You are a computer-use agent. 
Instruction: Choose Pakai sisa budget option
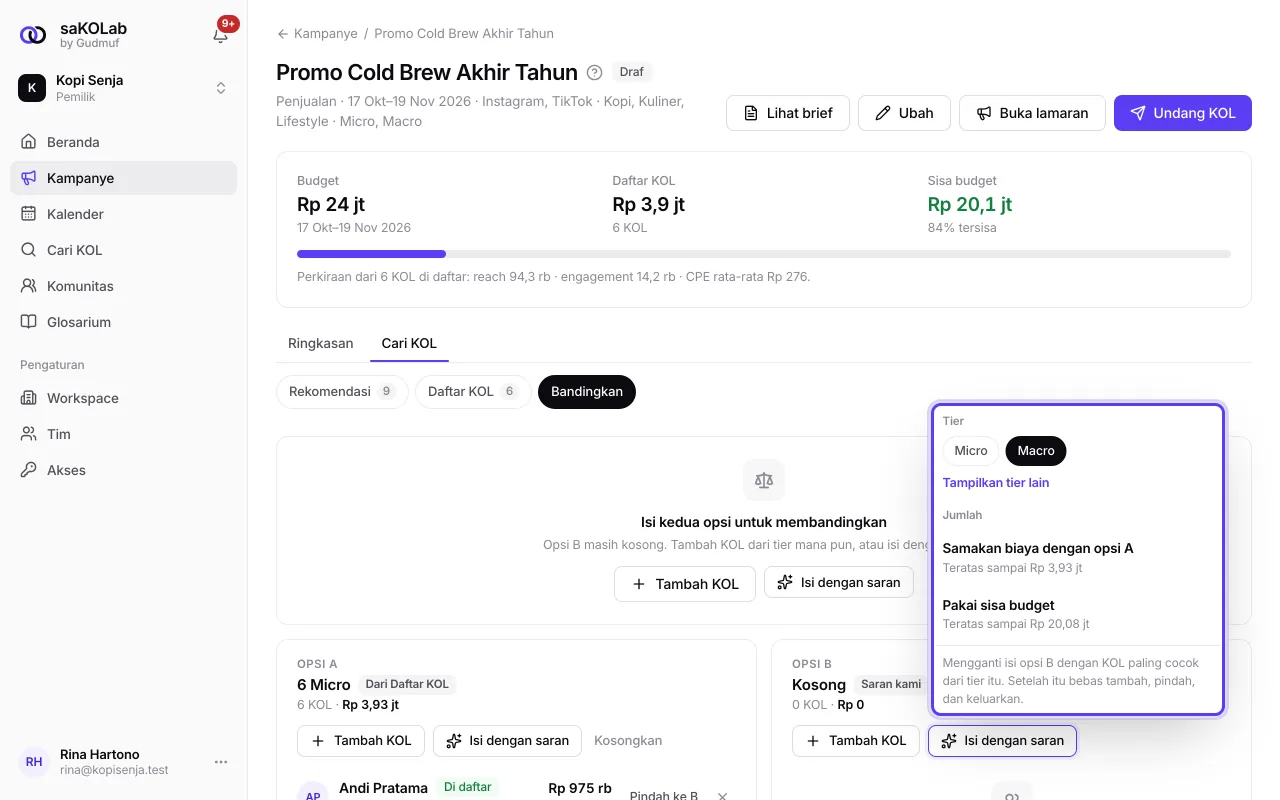(1077, 614)
